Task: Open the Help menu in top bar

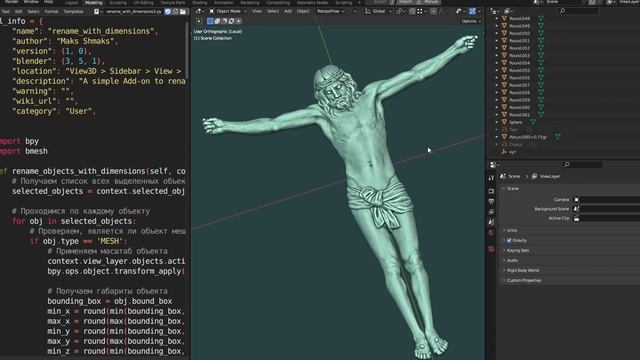Action: [48, 2]
